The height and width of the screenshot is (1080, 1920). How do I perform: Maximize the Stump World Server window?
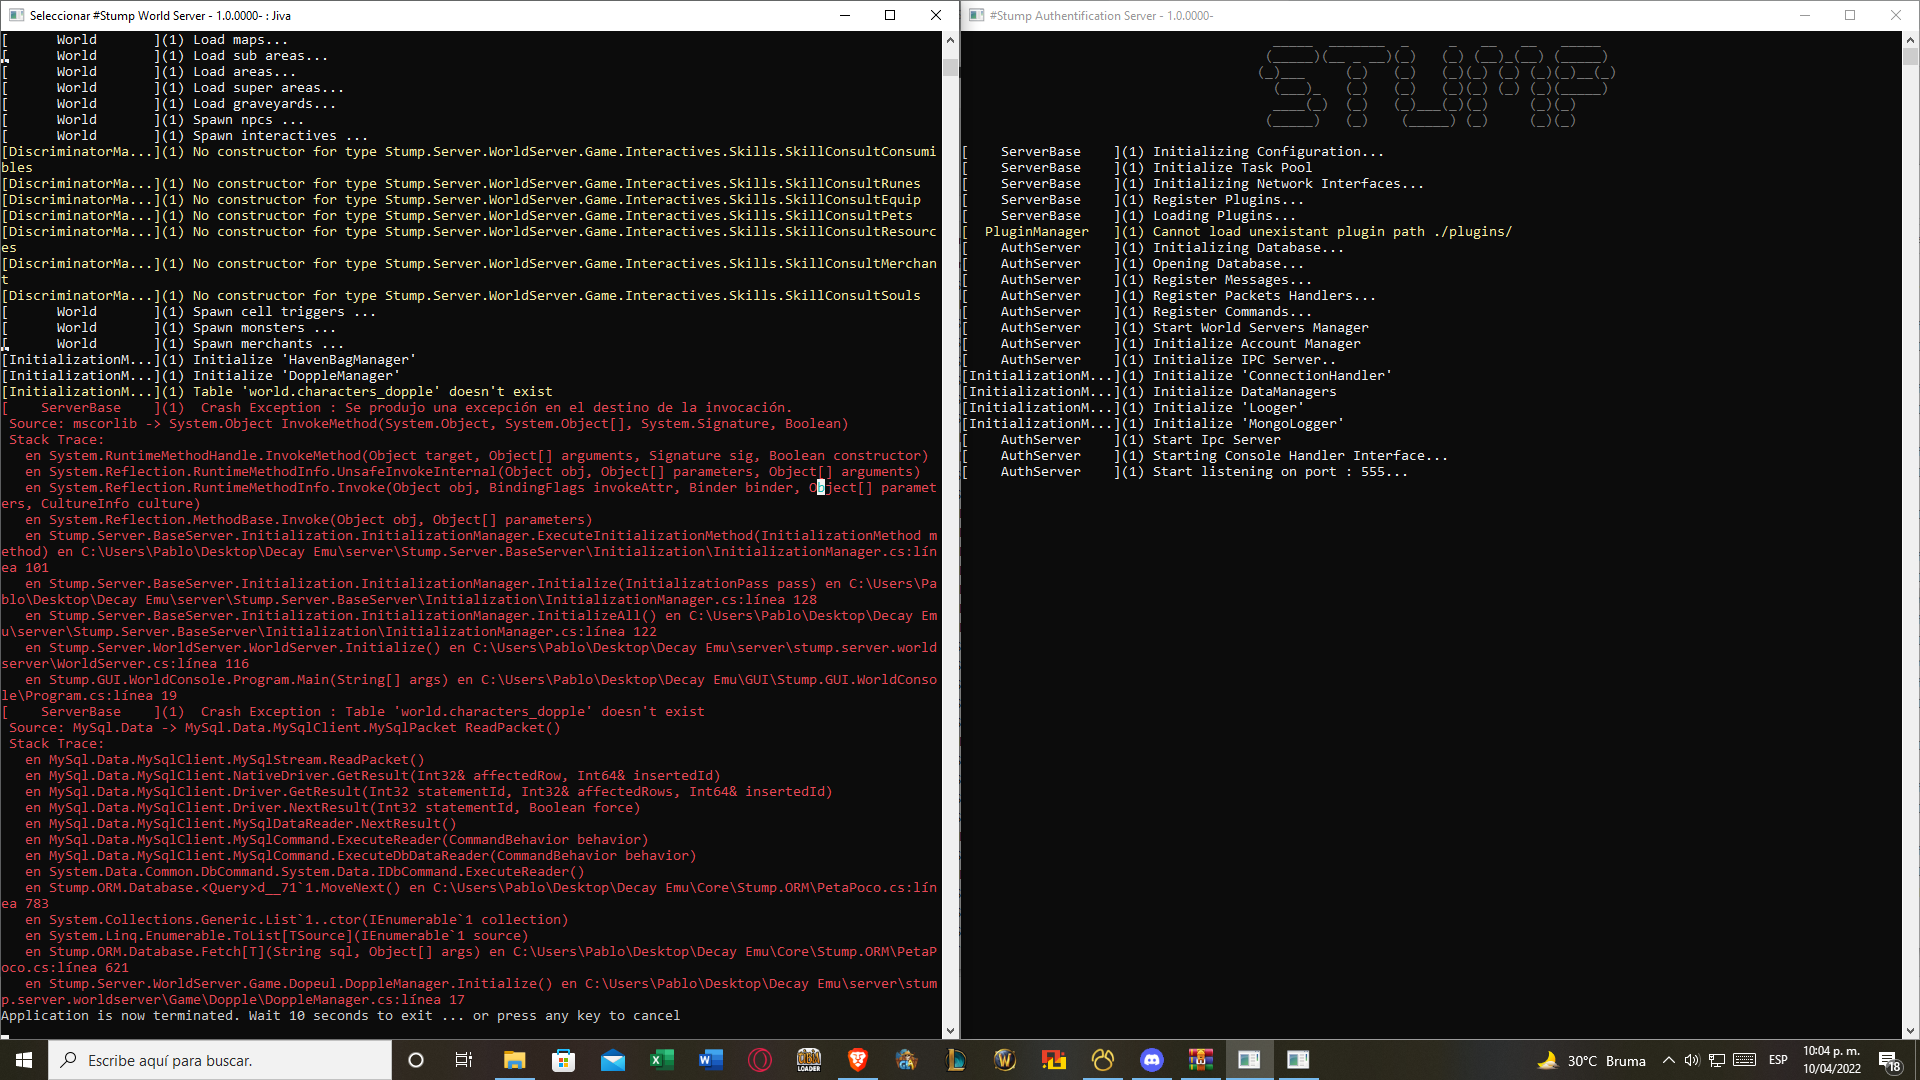[x=890, y=15]
